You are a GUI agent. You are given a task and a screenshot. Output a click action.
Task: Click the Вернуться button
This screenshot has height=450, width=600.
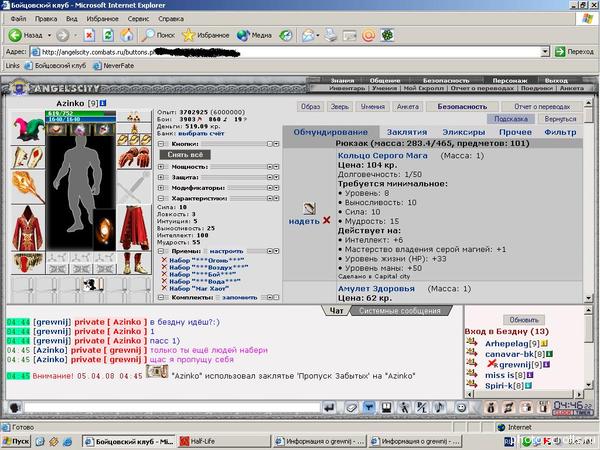tap(560, 119)
